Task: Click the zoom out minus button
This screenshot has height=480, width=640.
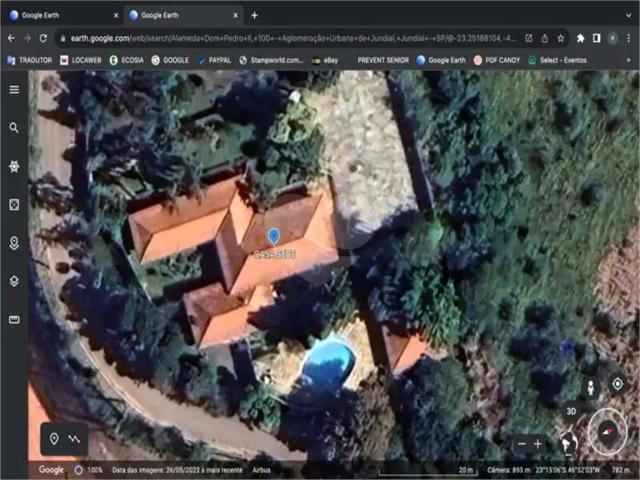Action: 520,443
